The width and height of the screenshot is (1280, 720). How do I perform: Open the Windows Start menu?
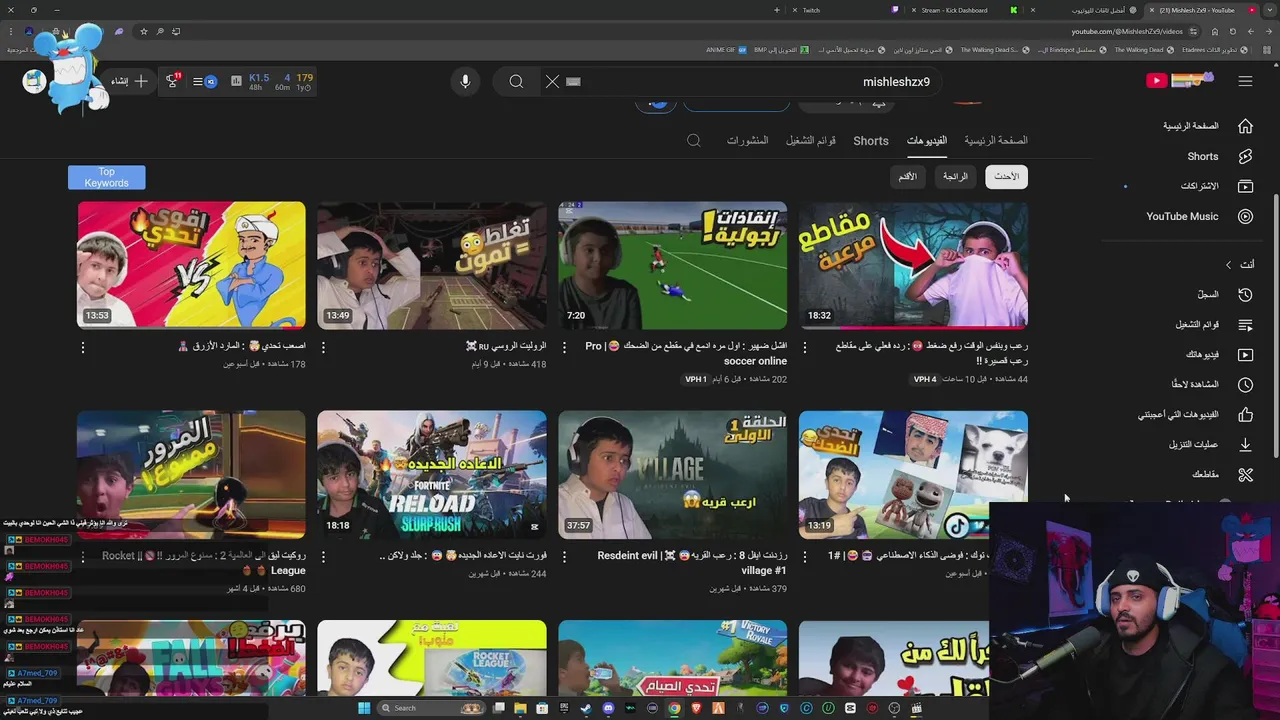364,708
